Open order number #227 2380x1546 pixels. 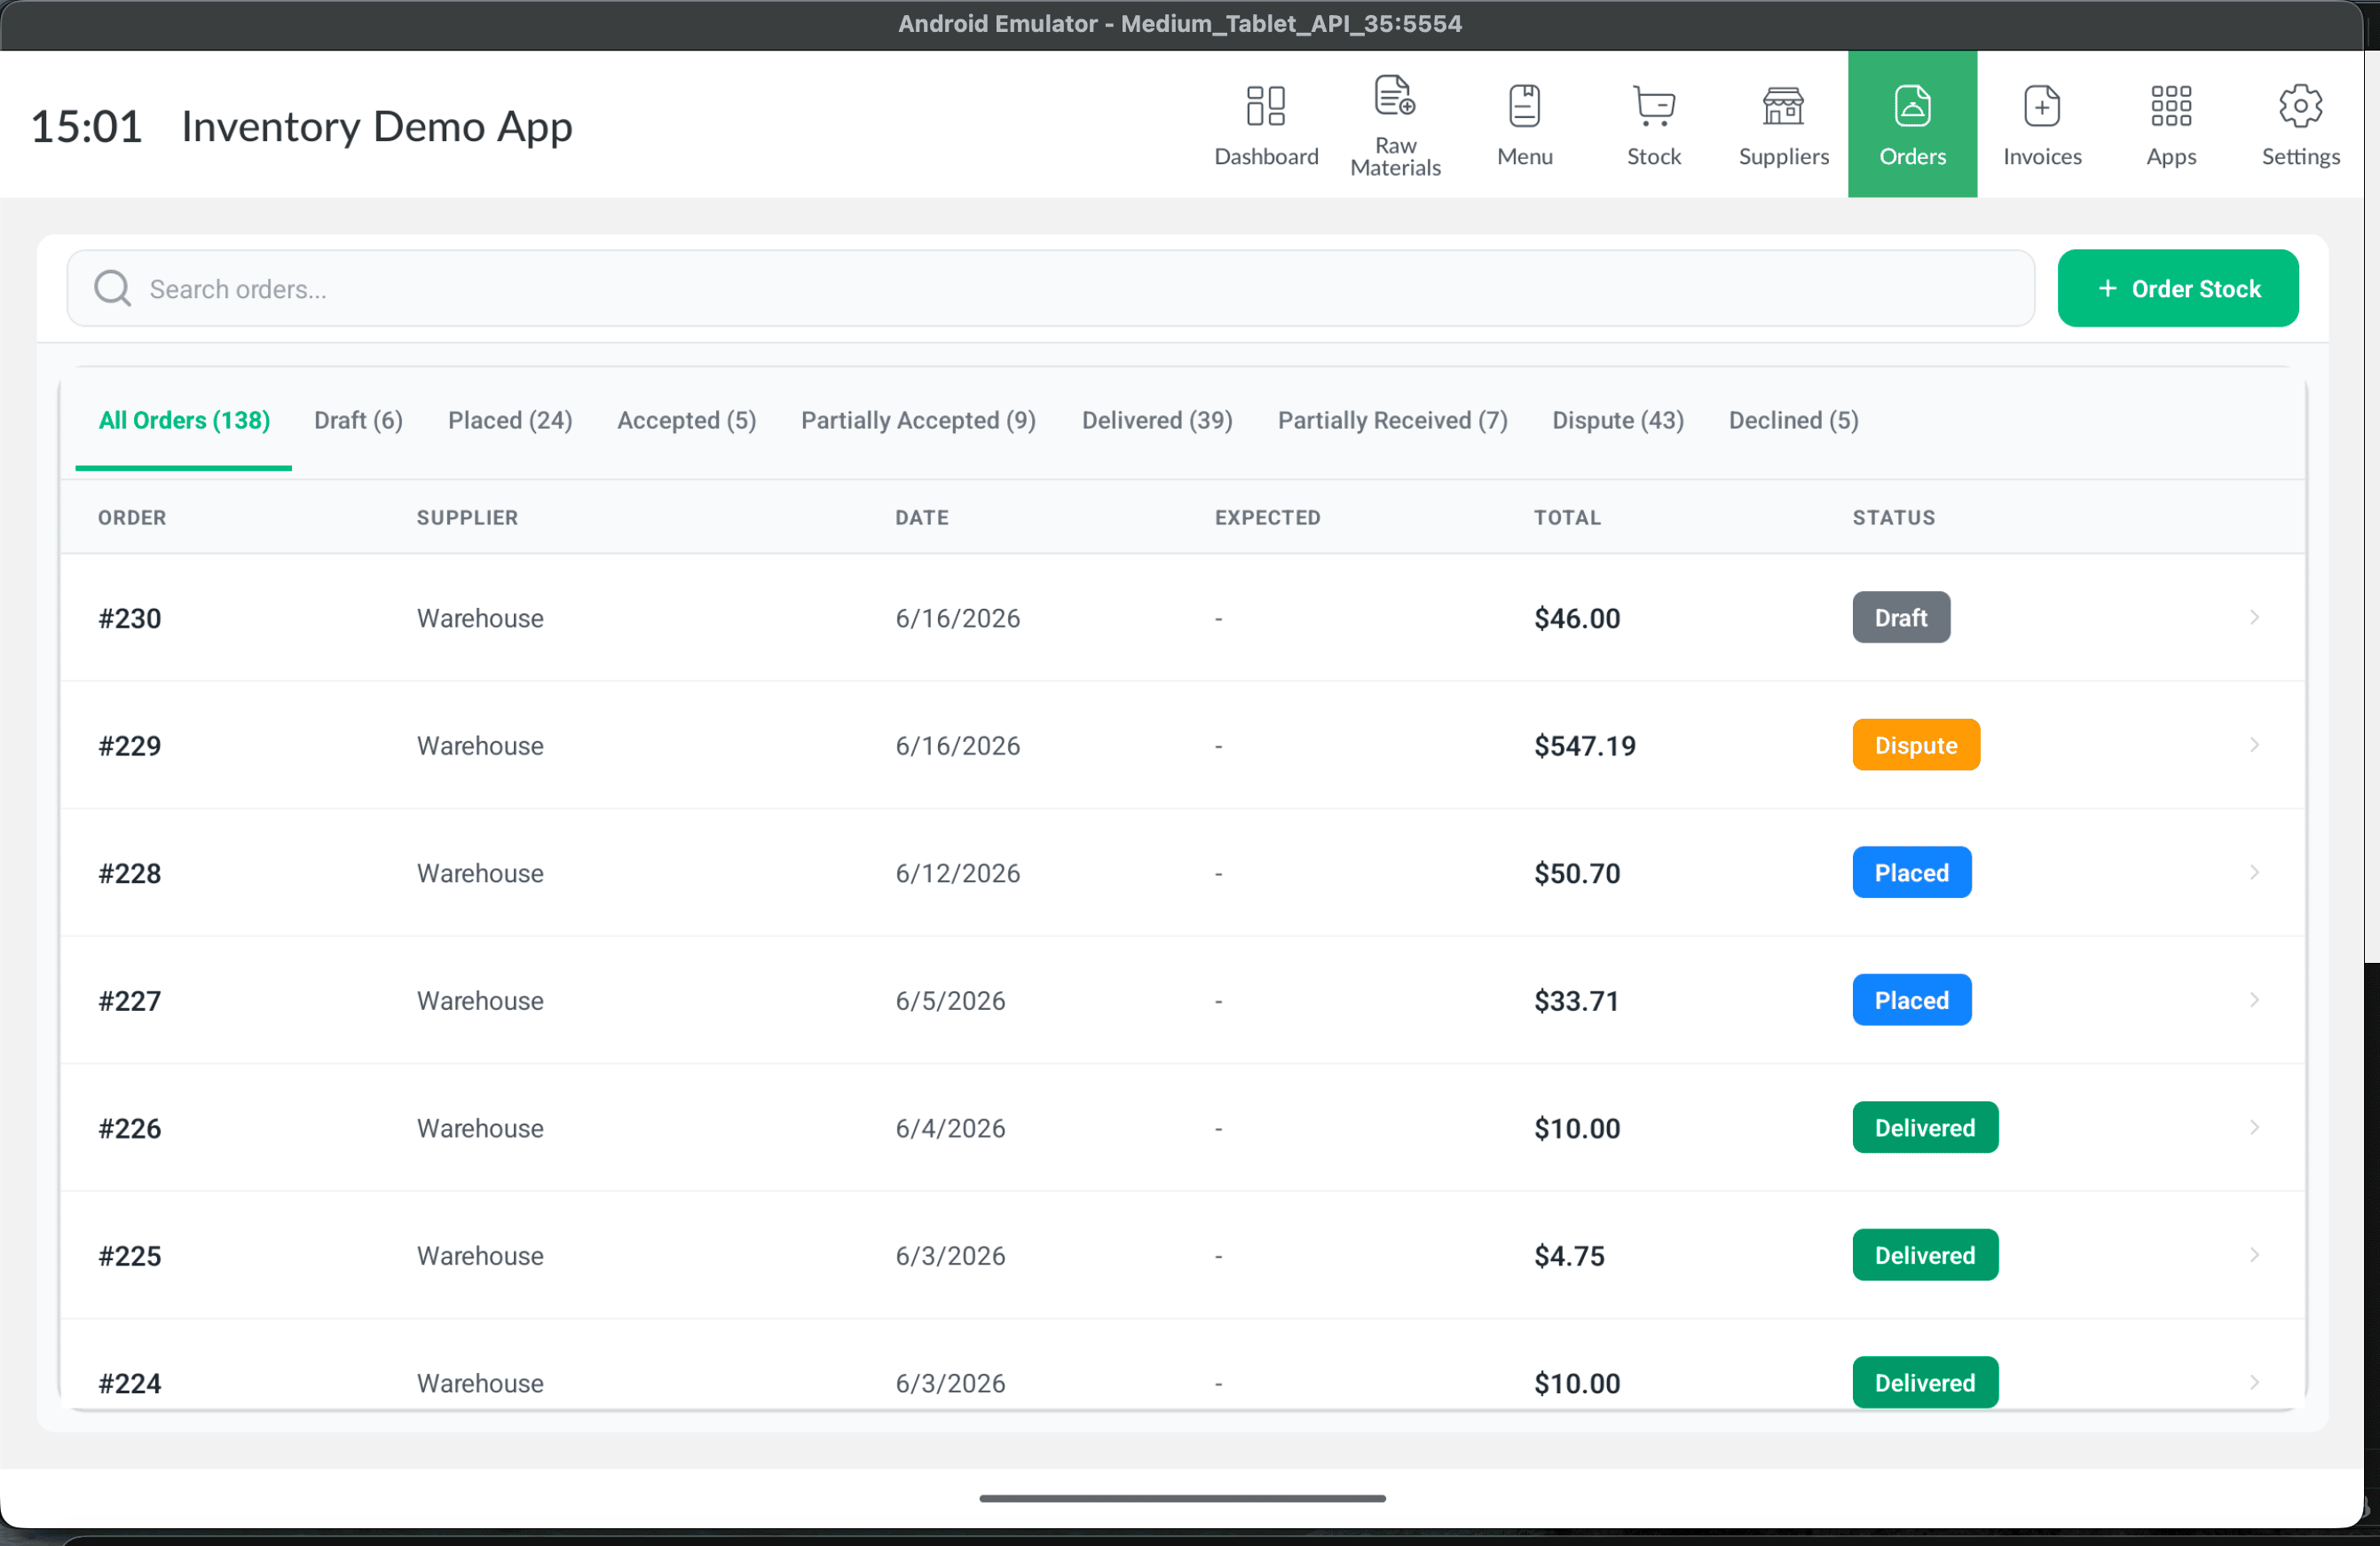(129, 1000)
